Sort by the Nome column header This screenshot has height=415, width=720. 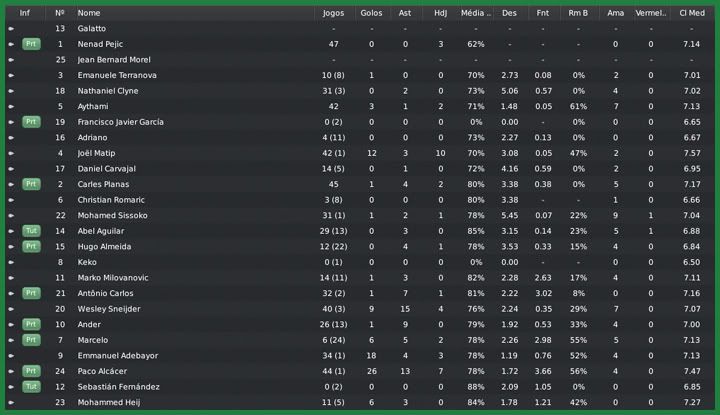tap(89, 13)
